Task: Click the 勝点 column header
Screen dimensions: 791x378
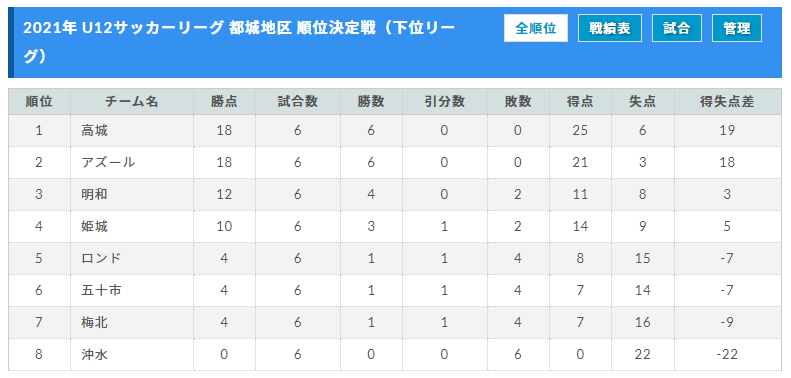Action: [x=224, y=102]
